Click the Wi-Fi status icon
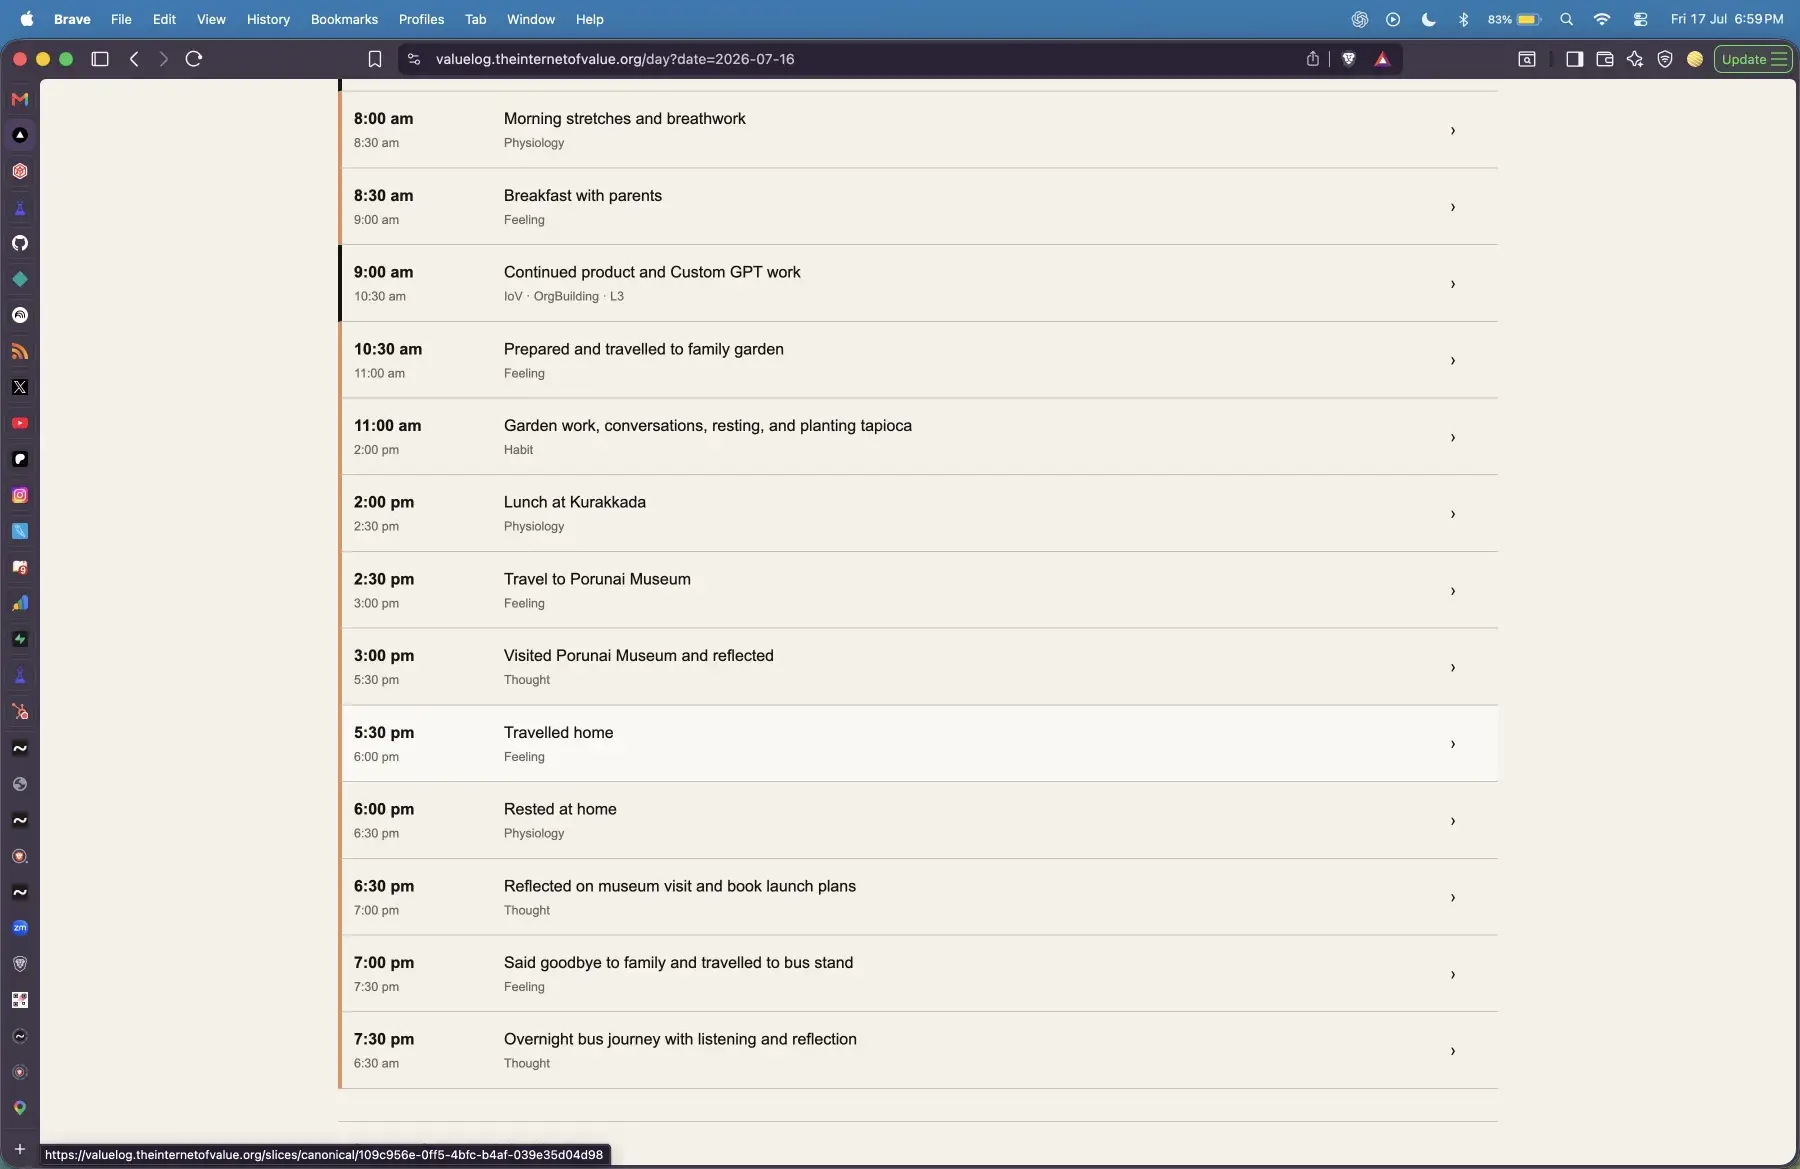This screenshot has width=1800, height=1169. 1602,19
